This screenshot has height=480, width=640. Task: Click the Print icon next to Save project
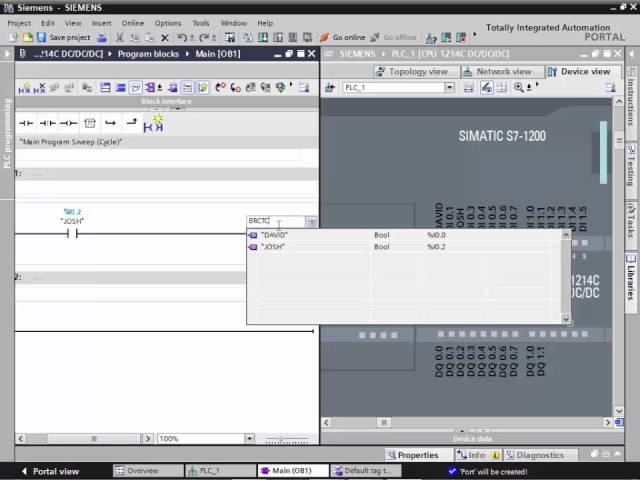tap(102, 38)
